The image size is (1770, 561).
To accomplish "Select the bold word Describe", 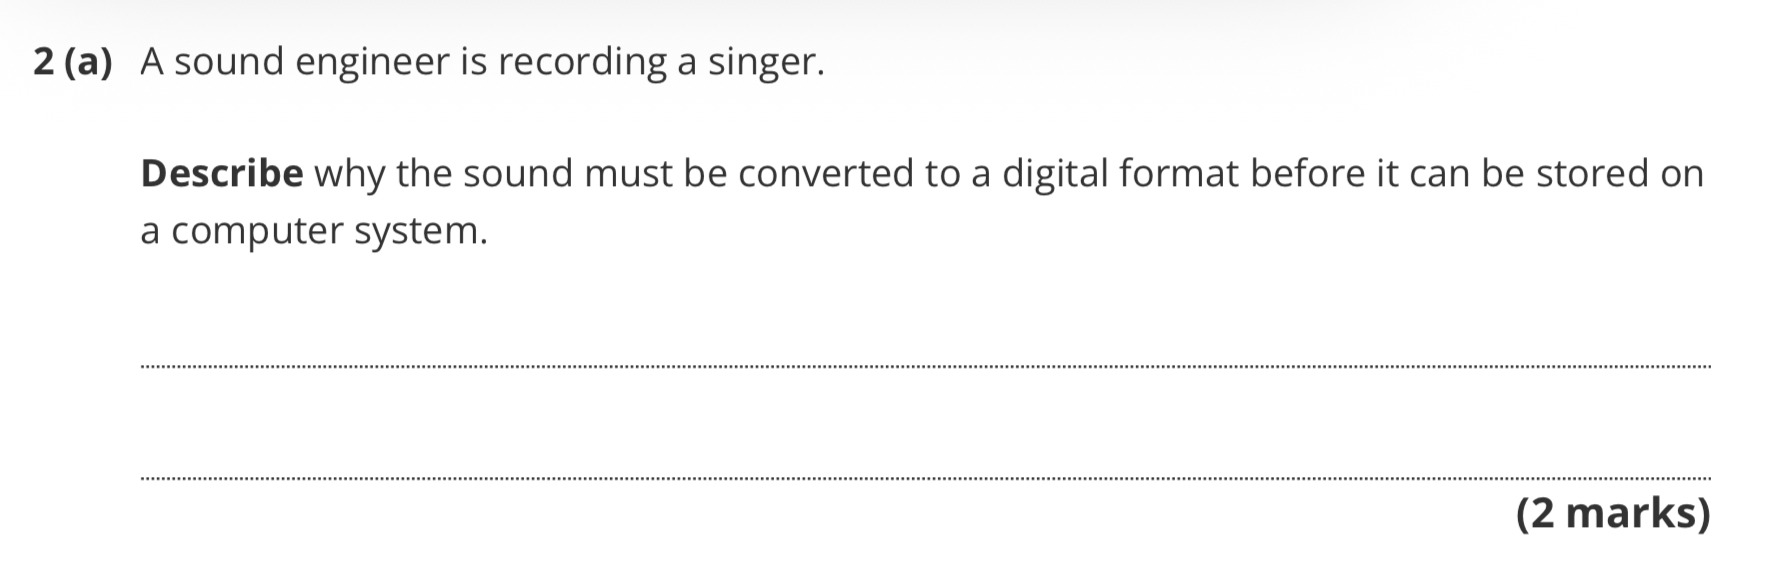I will 222,174.
